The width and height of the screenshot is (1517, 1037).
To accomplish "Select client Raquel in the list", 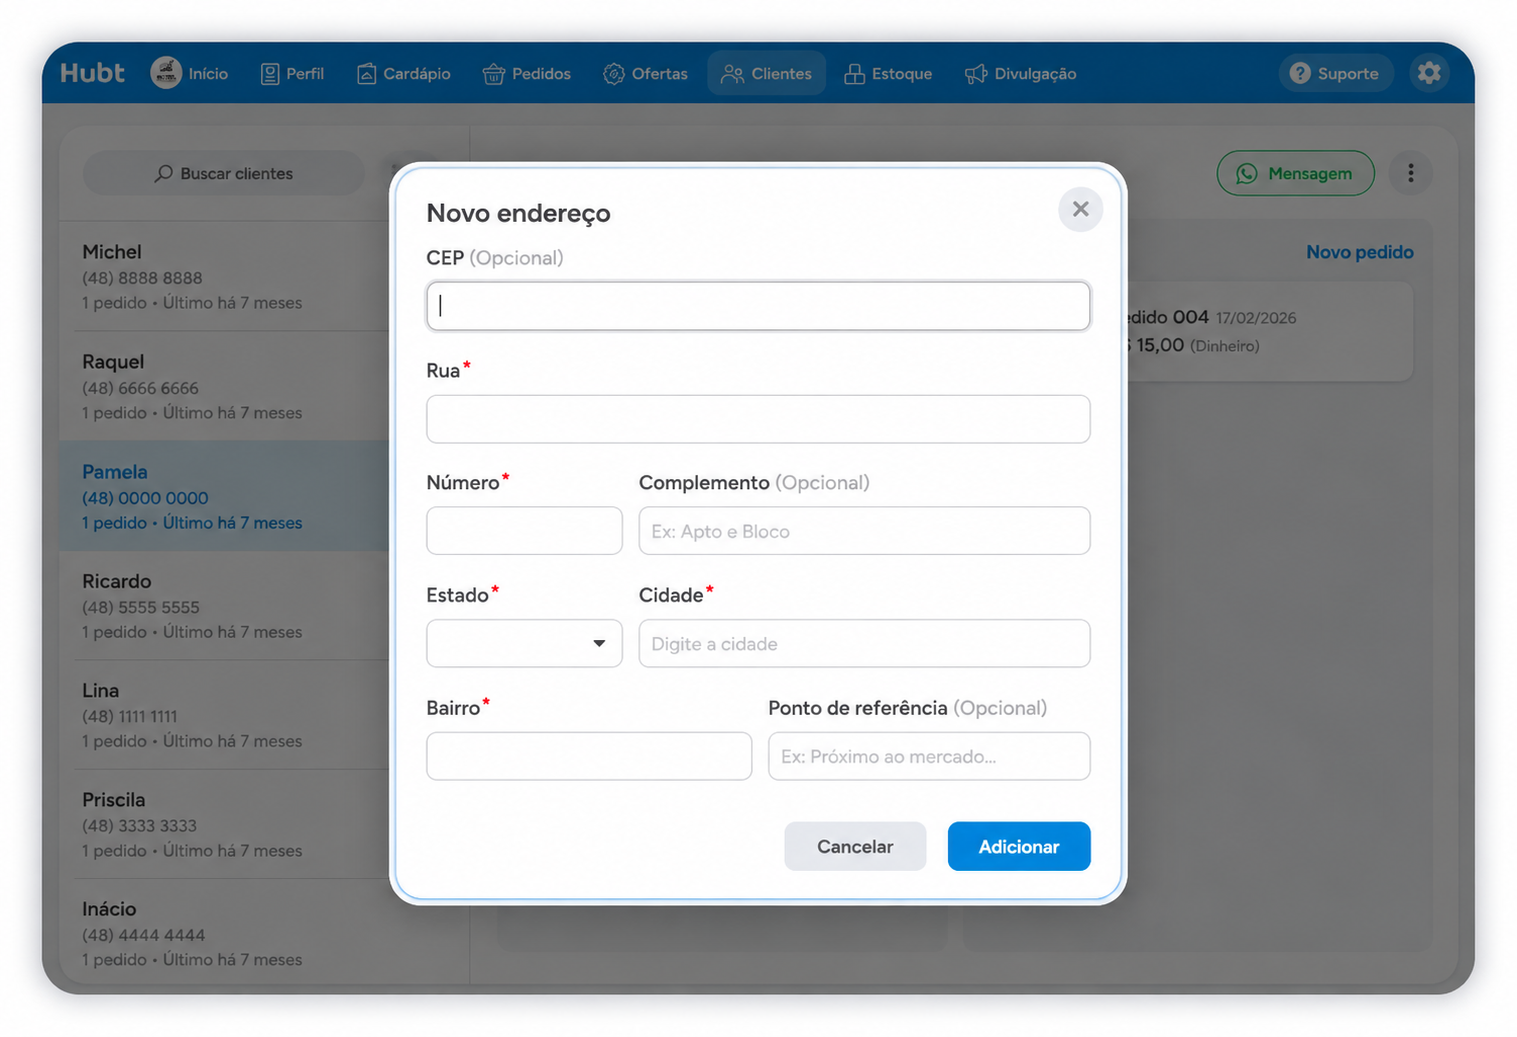I will click(225, 386).
